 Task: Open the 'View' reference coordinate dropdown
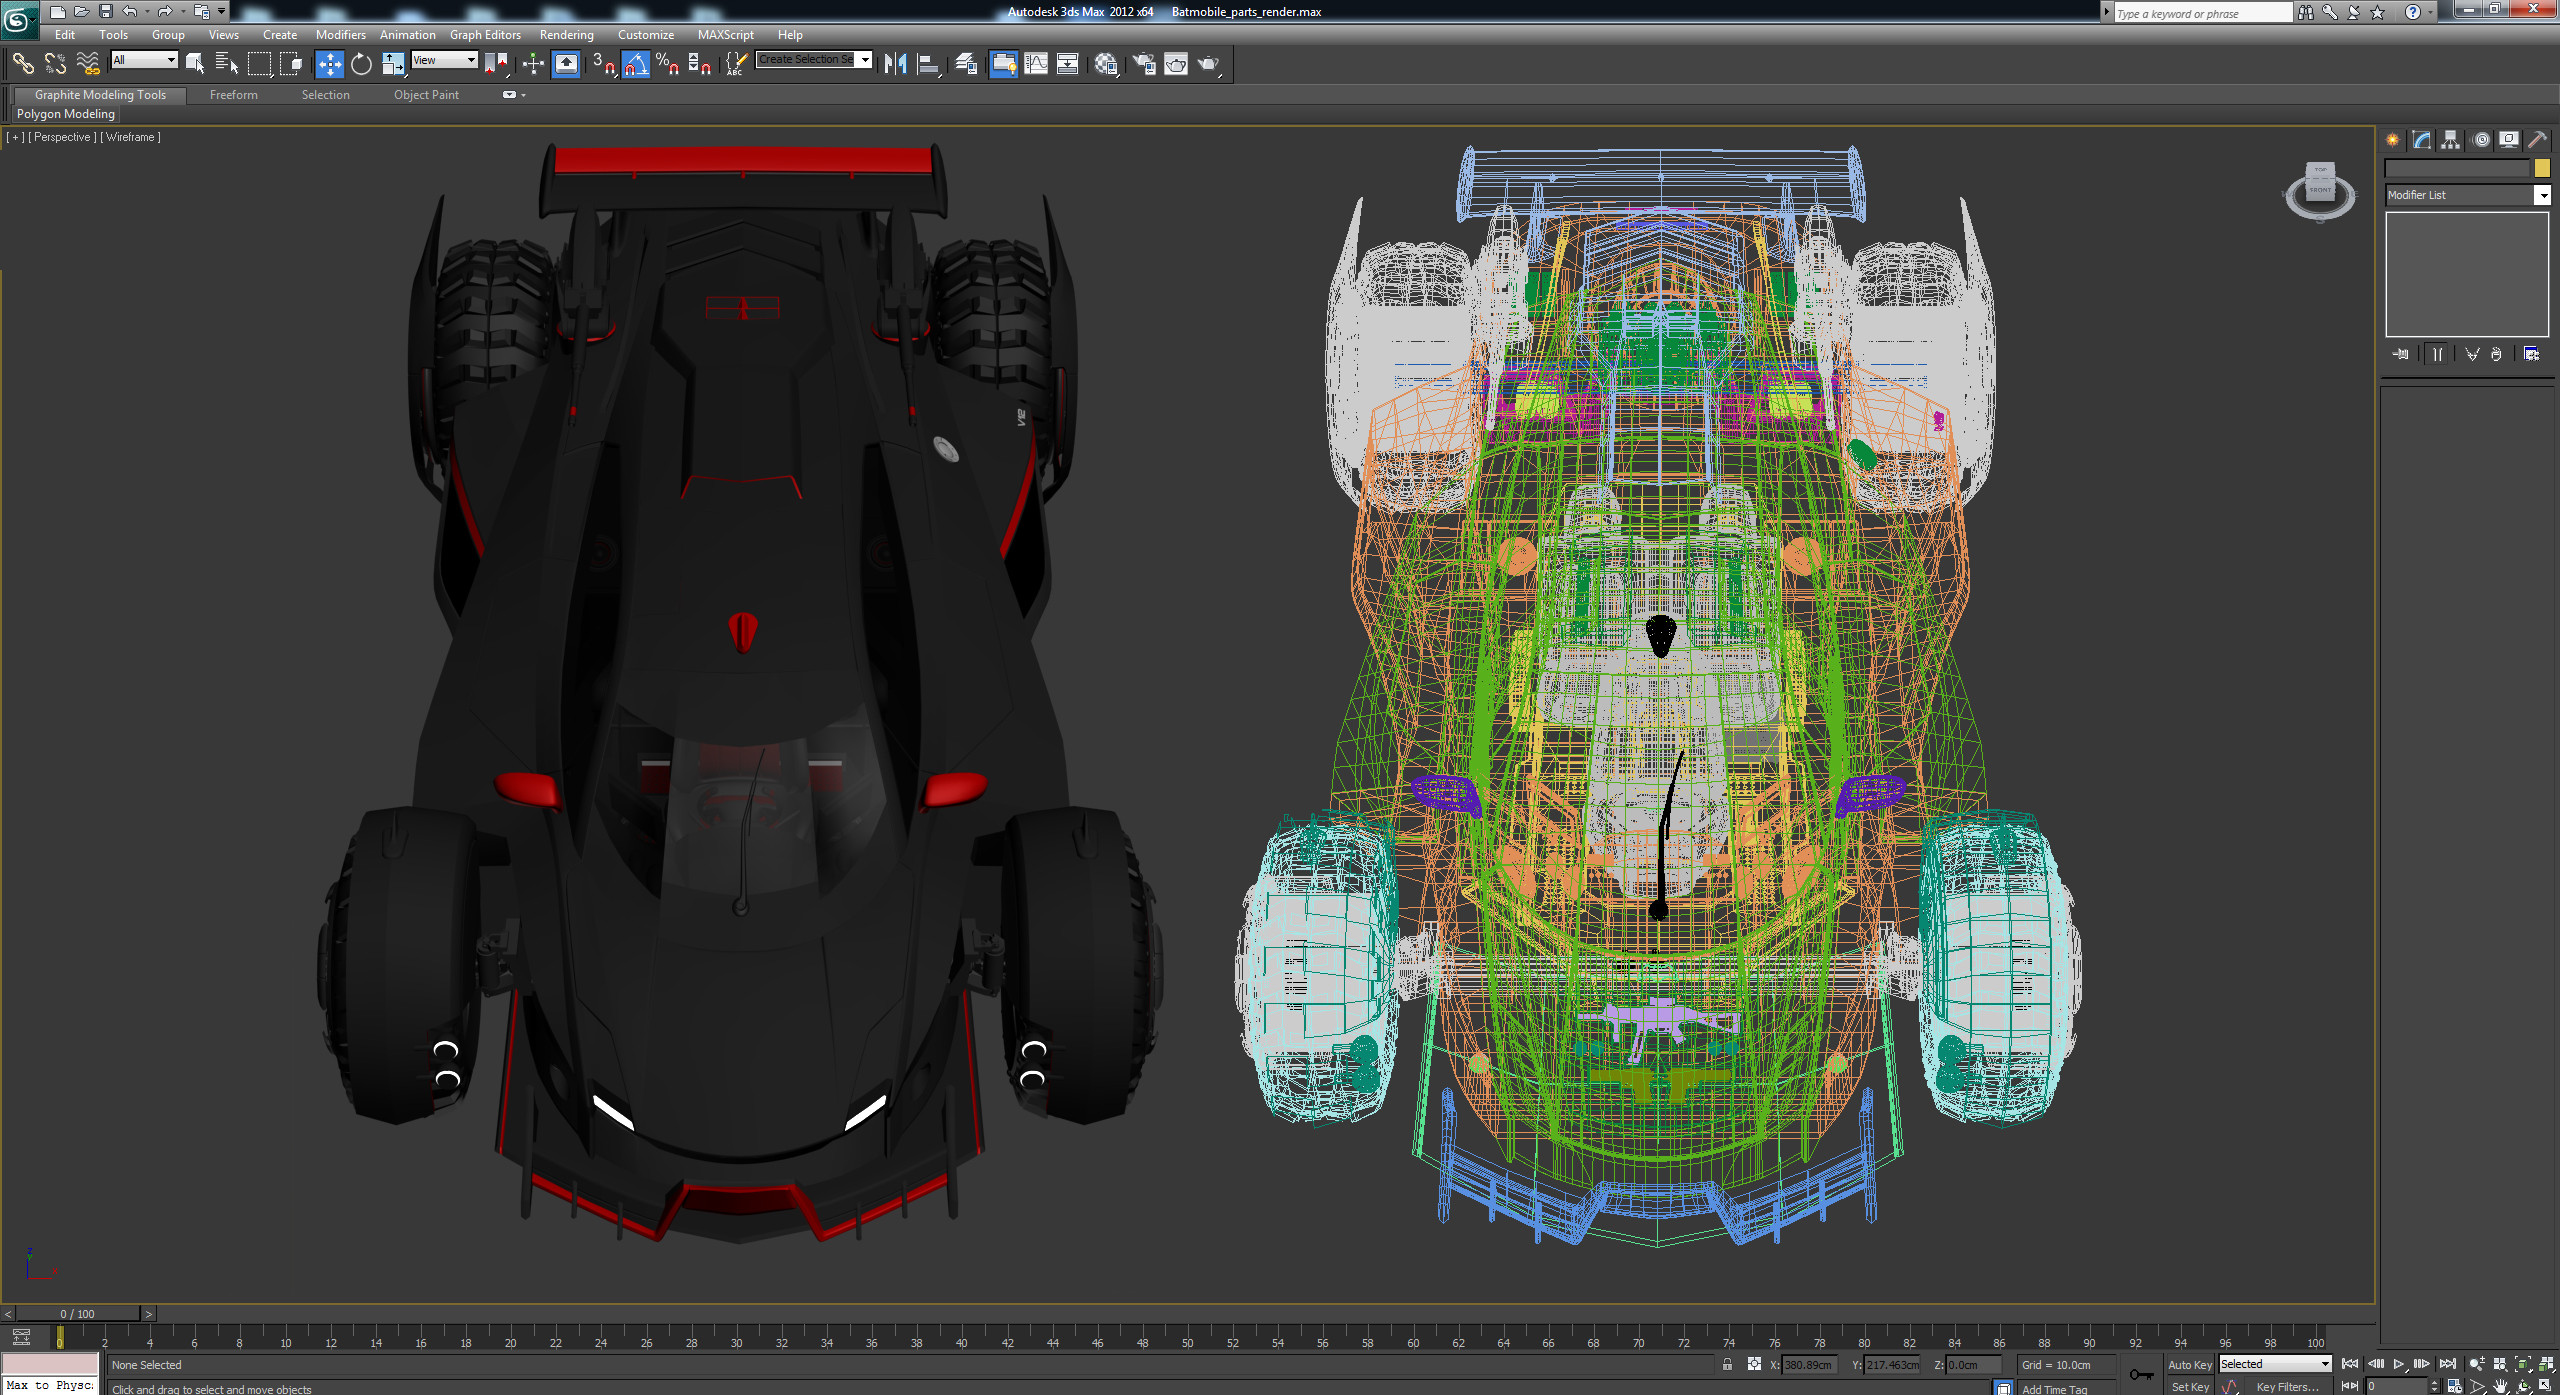445,60
